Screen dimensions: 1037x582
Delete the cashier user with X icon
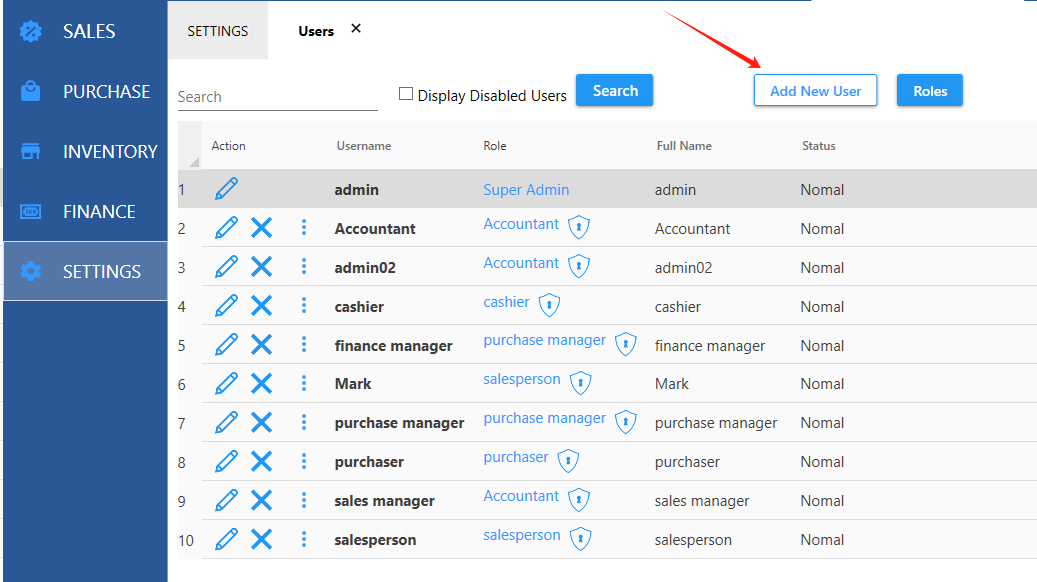pyautogui.click(x=261, y=306)
